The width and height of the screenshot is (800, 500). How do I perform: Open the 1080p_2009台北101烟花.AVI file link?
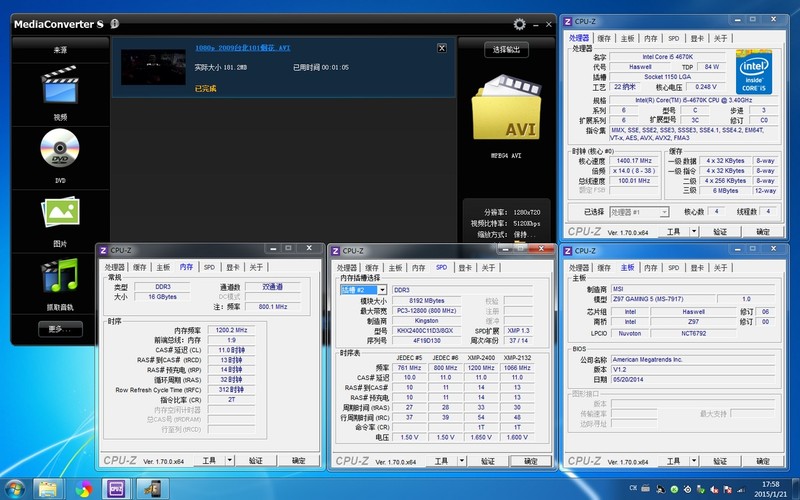(242, 48)
